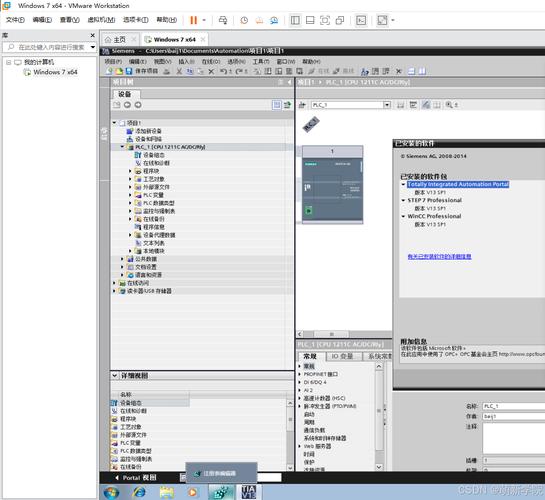545x500 pixels.
Task: Click the TIA cut scissors icon
Action: [x=179, y=71]
